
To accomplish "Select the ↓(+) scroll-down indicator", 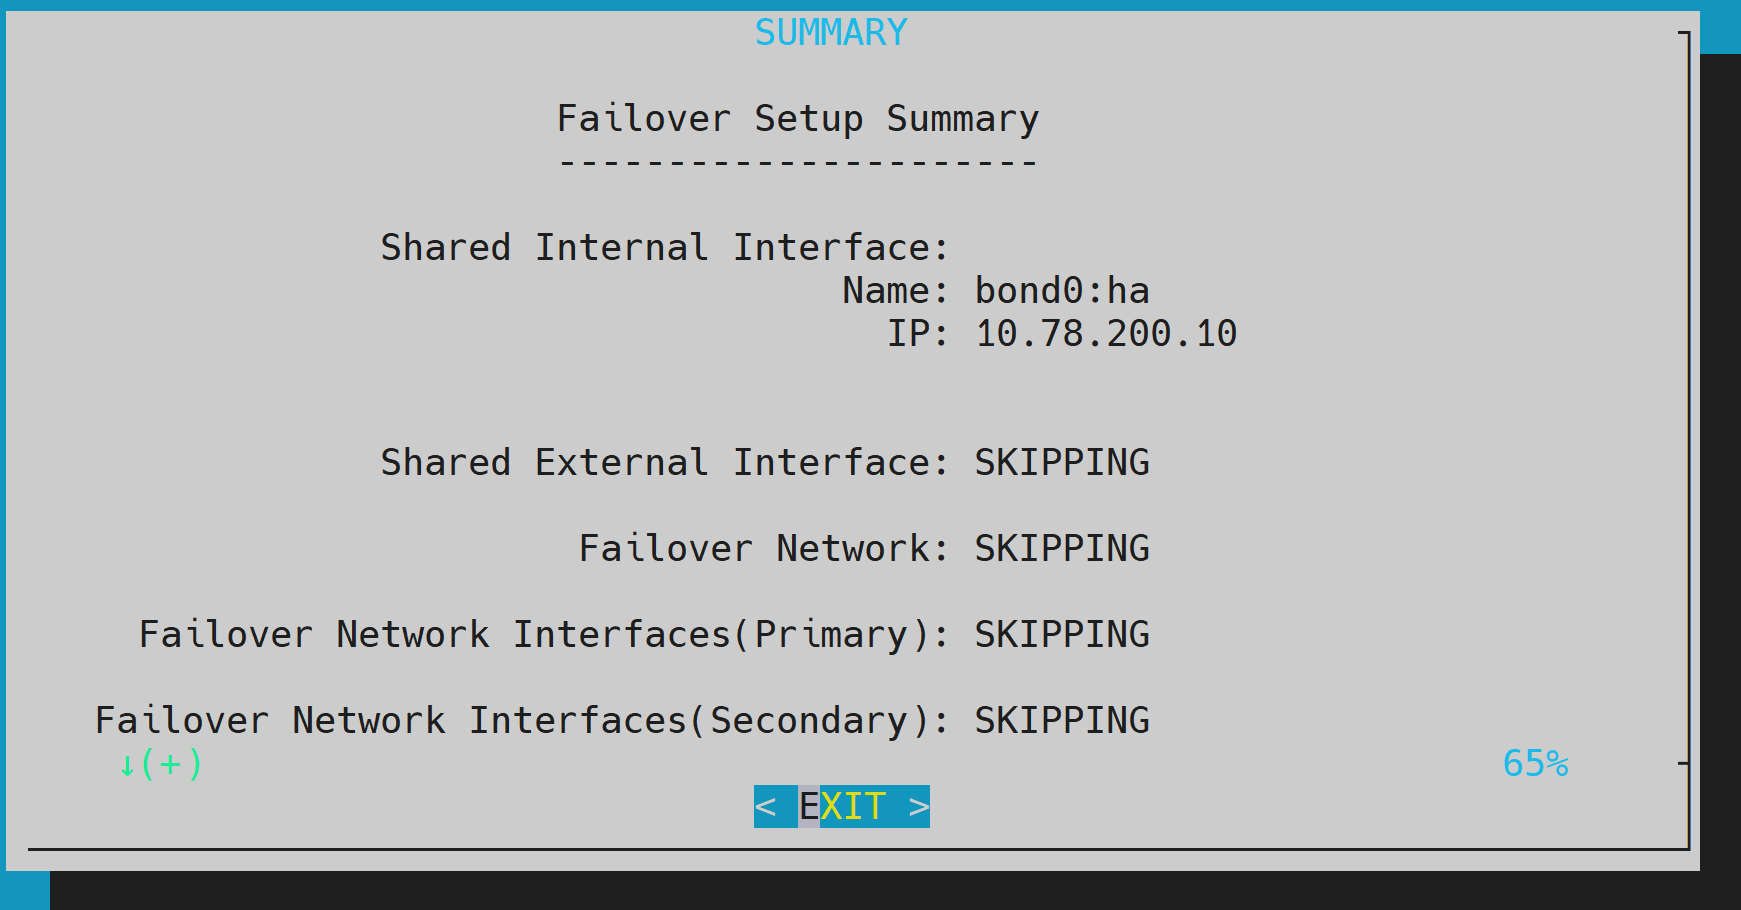I will tap(160, 764).
